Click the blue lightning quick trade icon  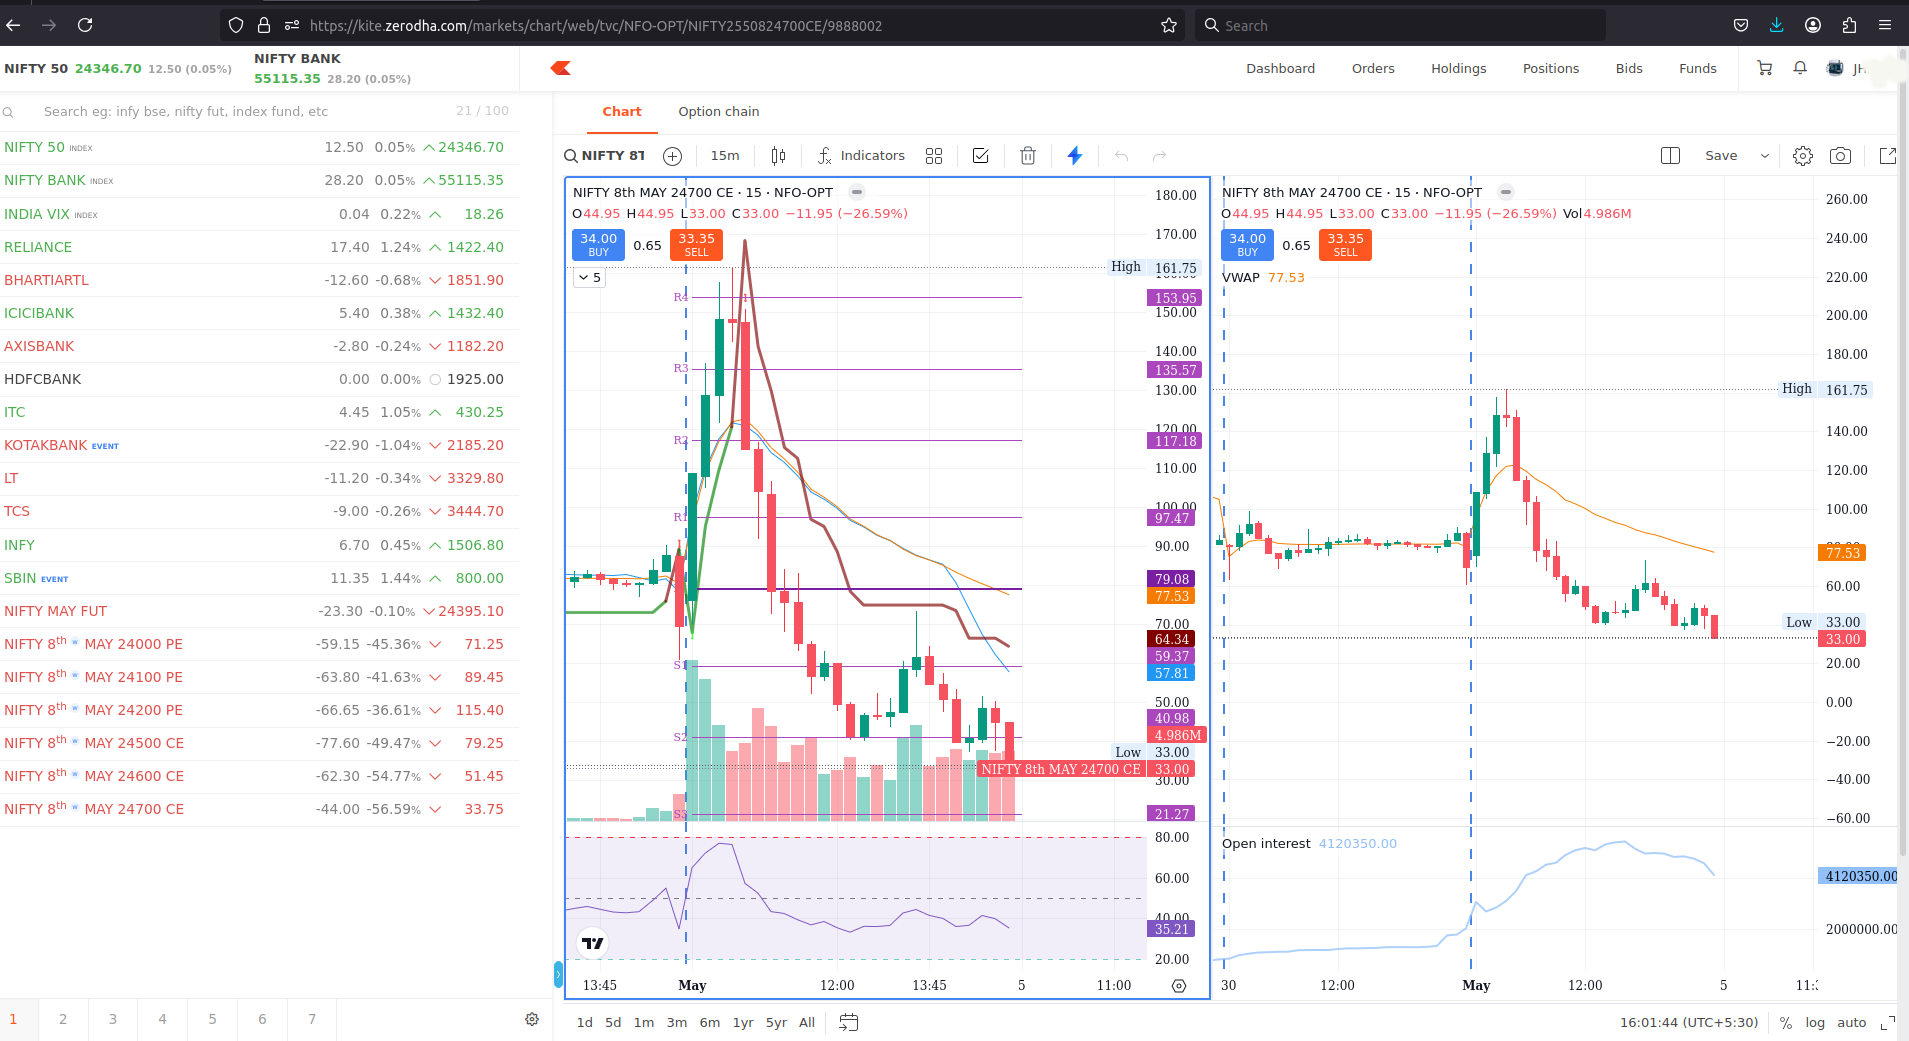[x=1075, y=156]
